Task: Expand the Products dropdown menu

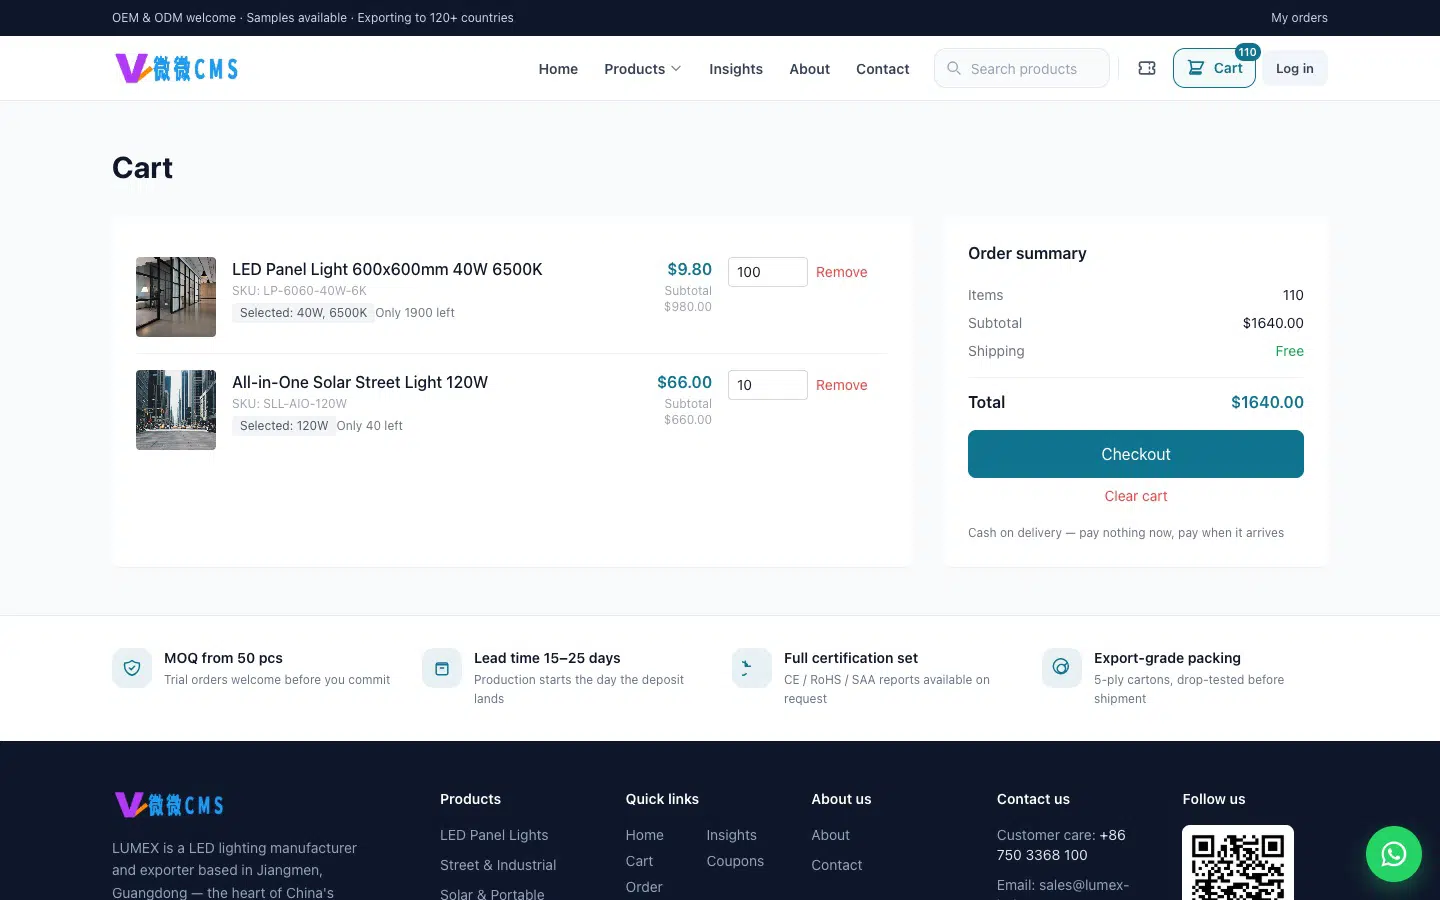Action: (642, 69)
